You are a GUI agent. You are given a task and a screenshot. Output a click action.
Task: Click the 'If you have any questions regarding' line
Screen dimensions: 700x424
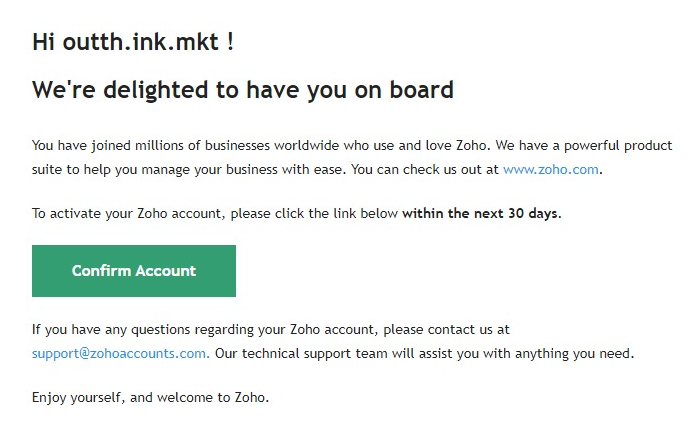271,329
